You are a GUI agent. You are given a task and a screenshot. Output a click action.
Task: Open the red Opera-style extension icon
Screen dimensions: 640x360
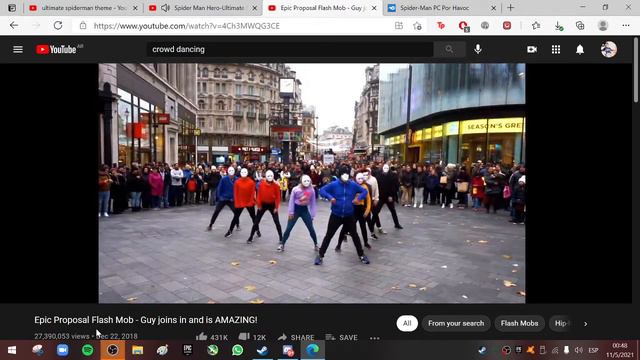(x=463, y=26)
